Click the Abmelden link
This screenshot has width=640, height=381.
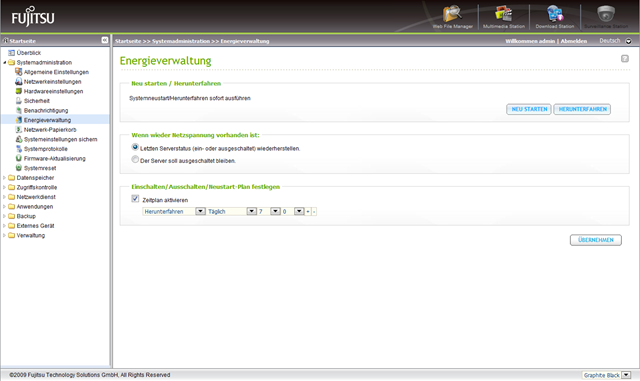(573, 41)
